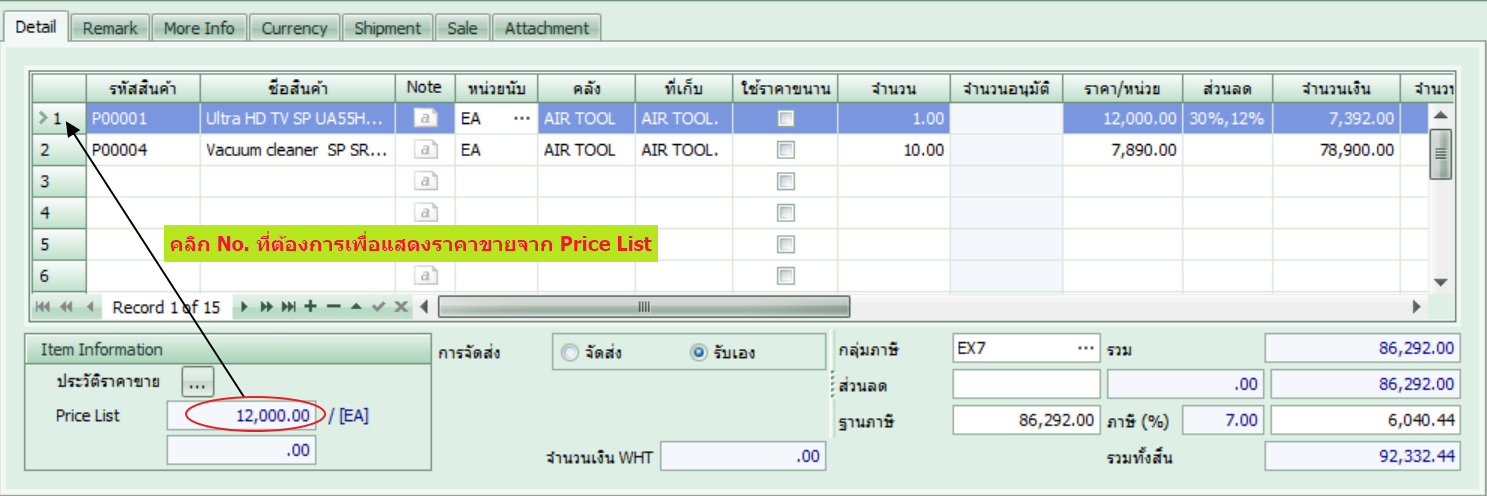Click the ส่วนลด discount input field
The width and height of the screenshot is (1487, 496).
pyautogui.click(x=1026, y=385)
